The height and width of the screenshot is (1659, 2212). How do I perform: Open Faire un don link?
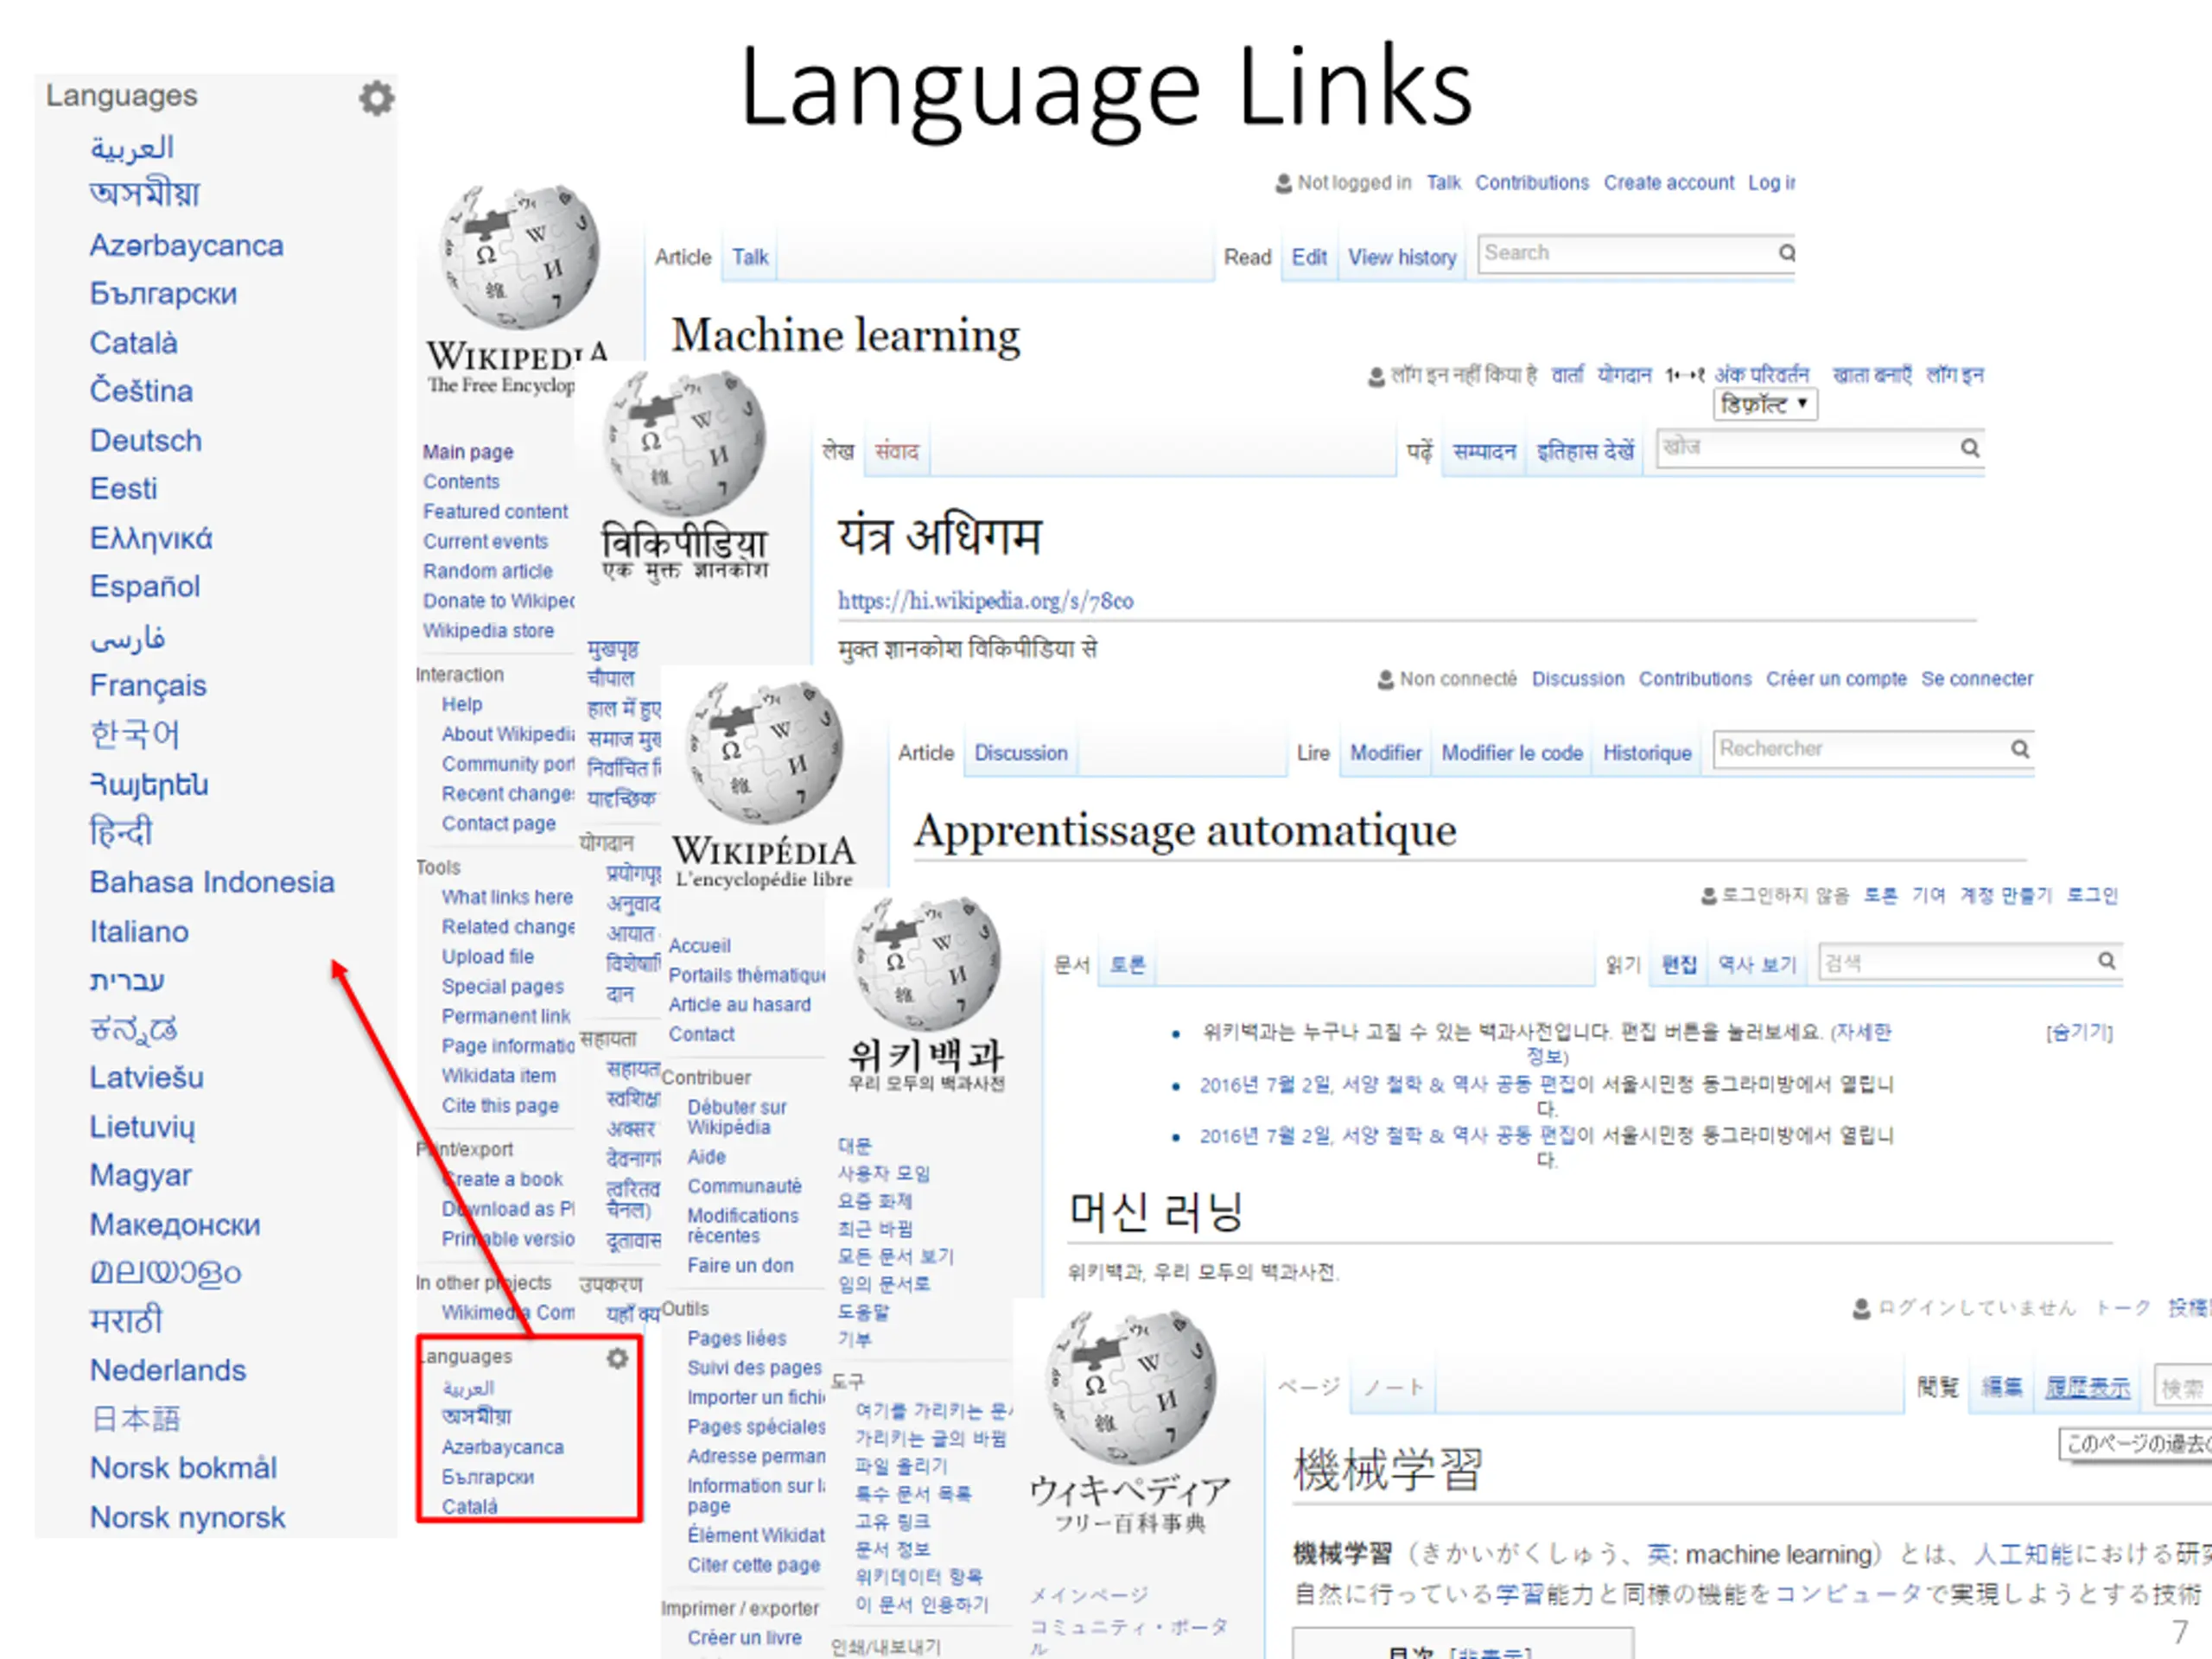coord(740,1265)
